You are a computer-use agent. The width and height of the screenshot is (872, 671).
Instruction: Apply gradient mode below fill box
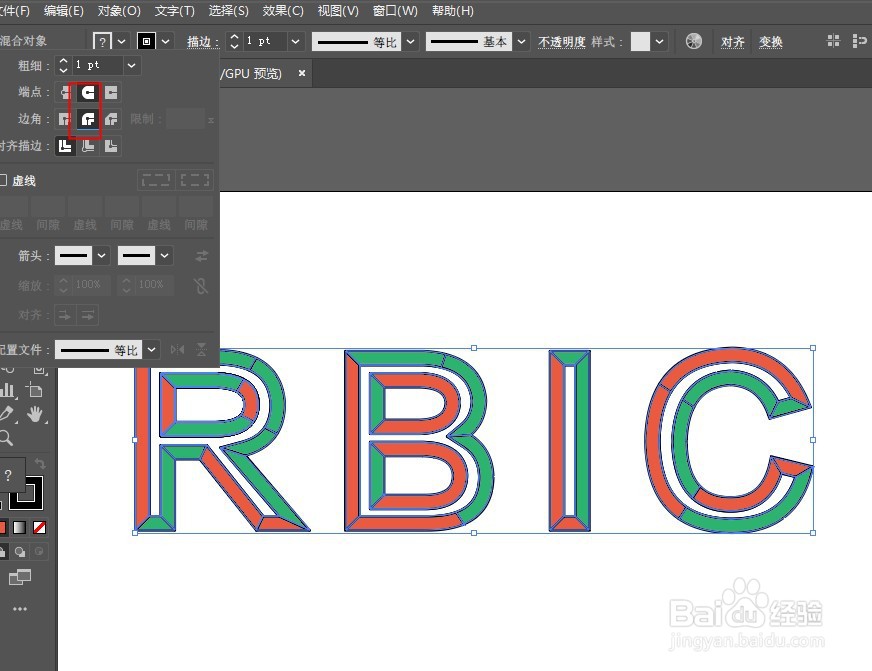pos(19,527)
